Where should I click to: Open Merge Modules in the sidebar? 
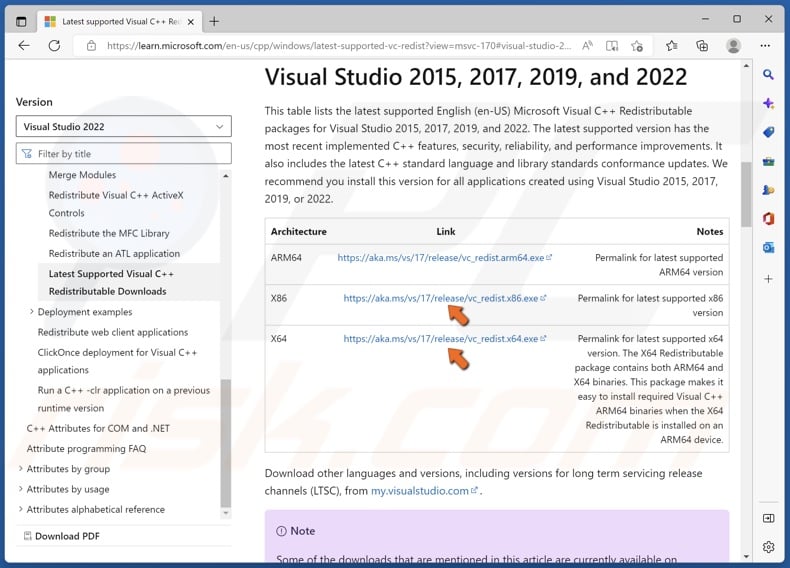pyautogui.click(x=82, y=175)
